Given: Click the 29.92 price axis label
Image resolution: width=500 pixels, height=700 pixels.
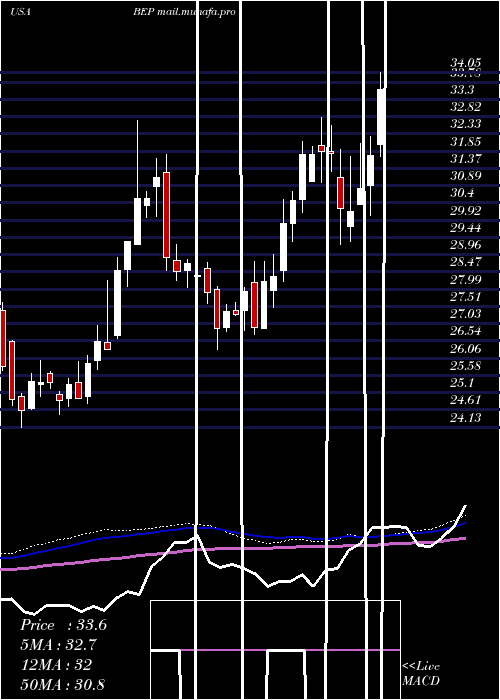Looking at the screenshot, I should point(465,210).
